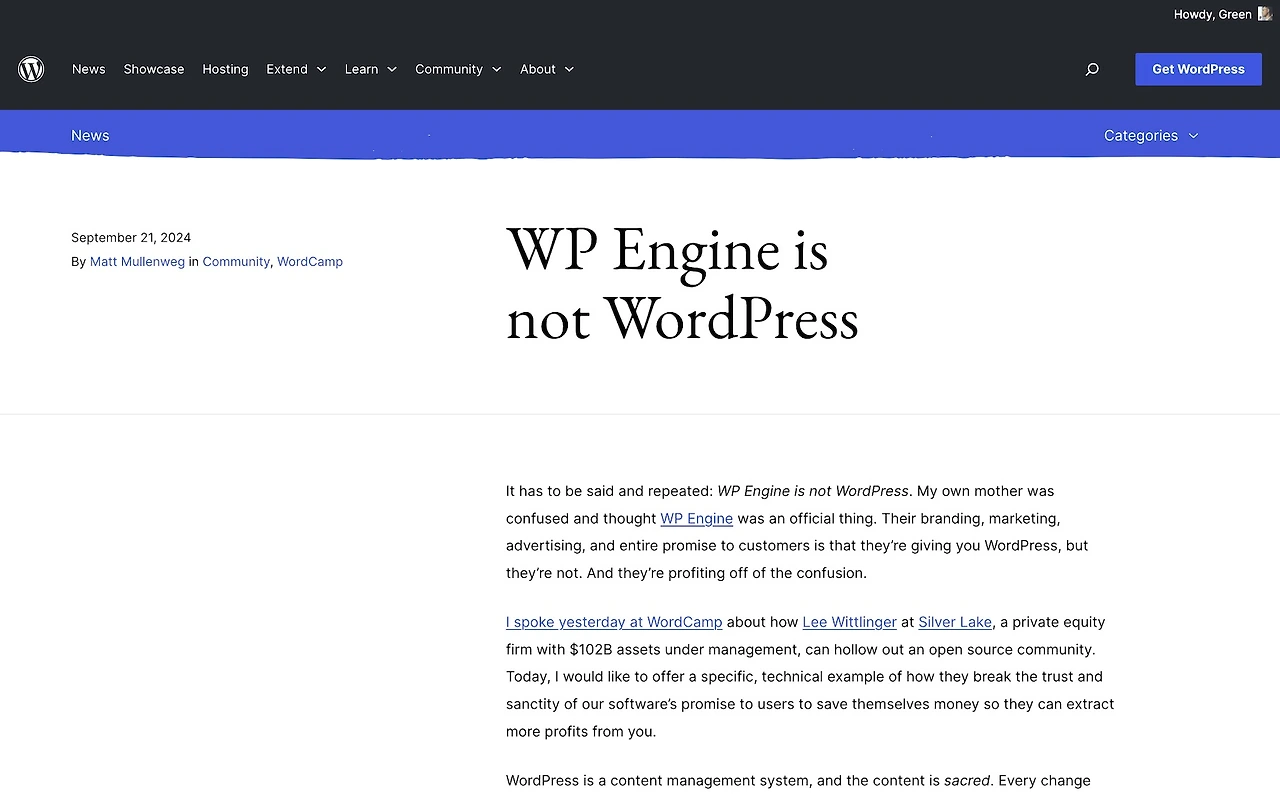
Task: Open the Learn menu label
Action: tap(361, 69)
